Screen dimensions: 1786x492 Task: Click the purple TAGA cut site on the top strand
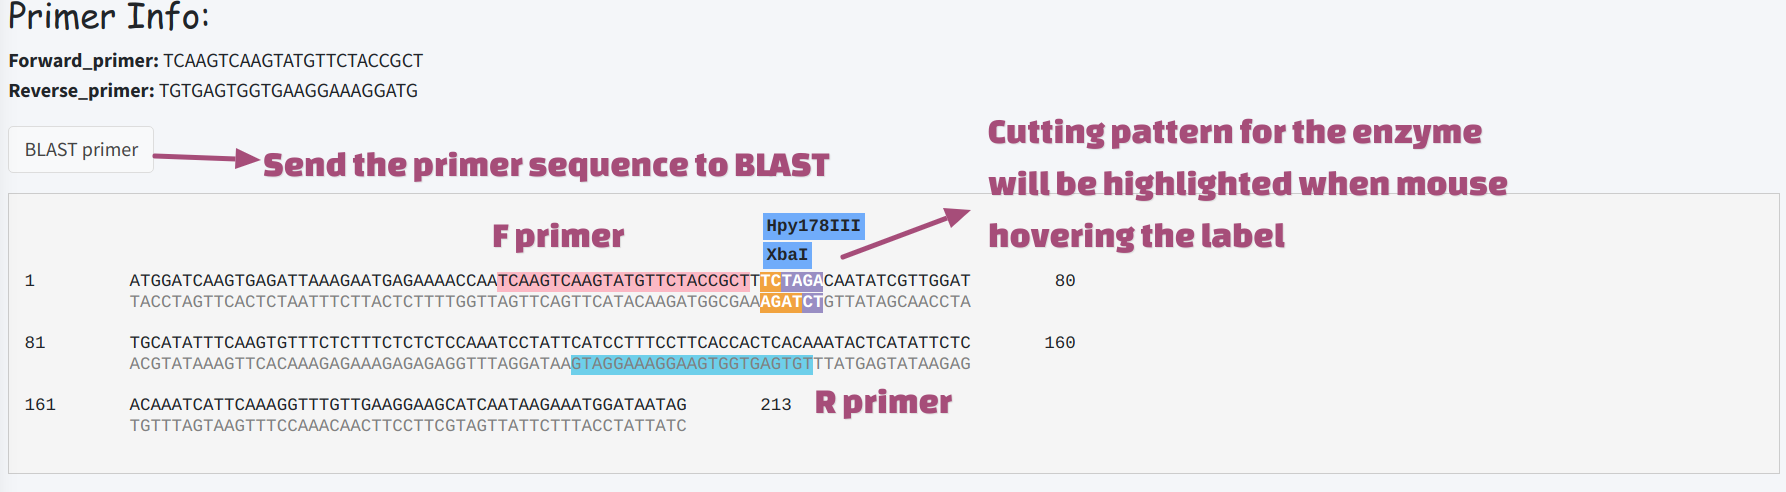(x=802, y=281)
